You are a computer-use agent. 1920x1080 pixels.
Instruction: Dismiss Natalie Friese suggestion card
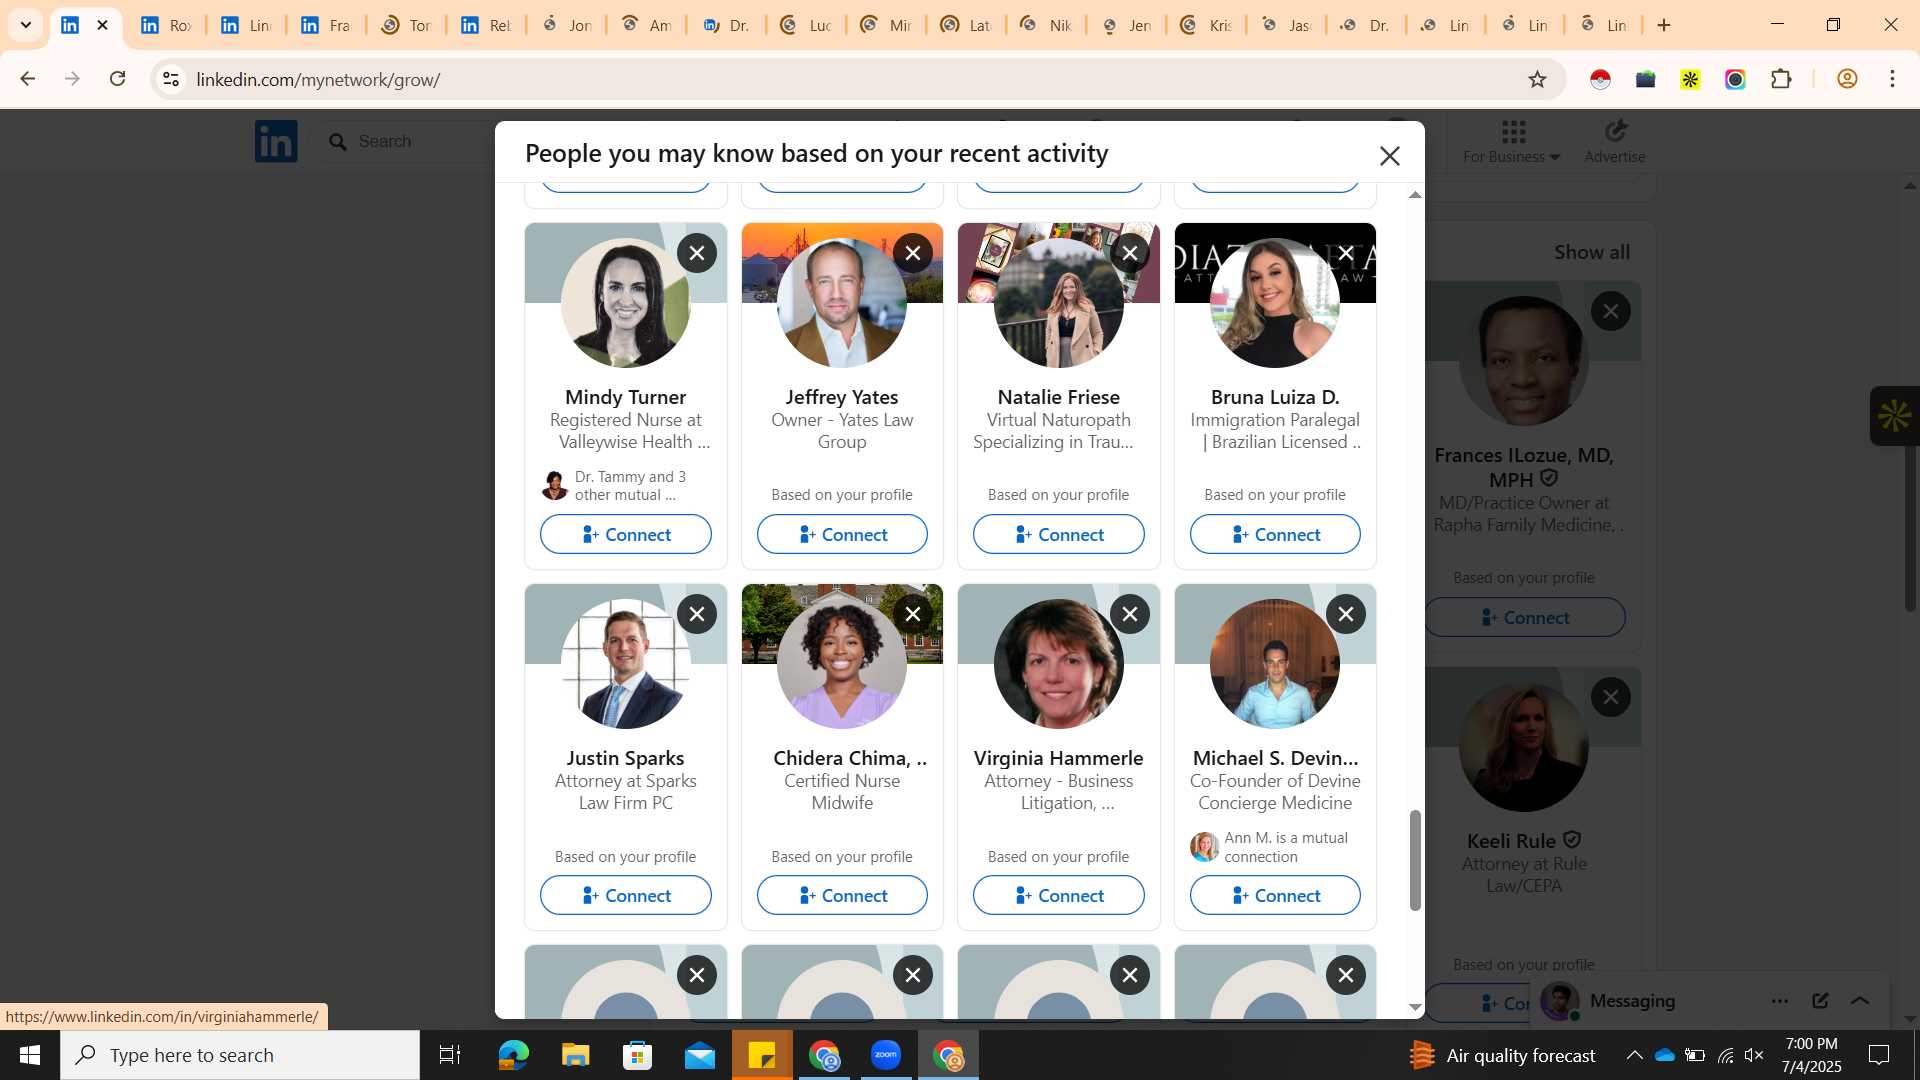point(1130,253)
